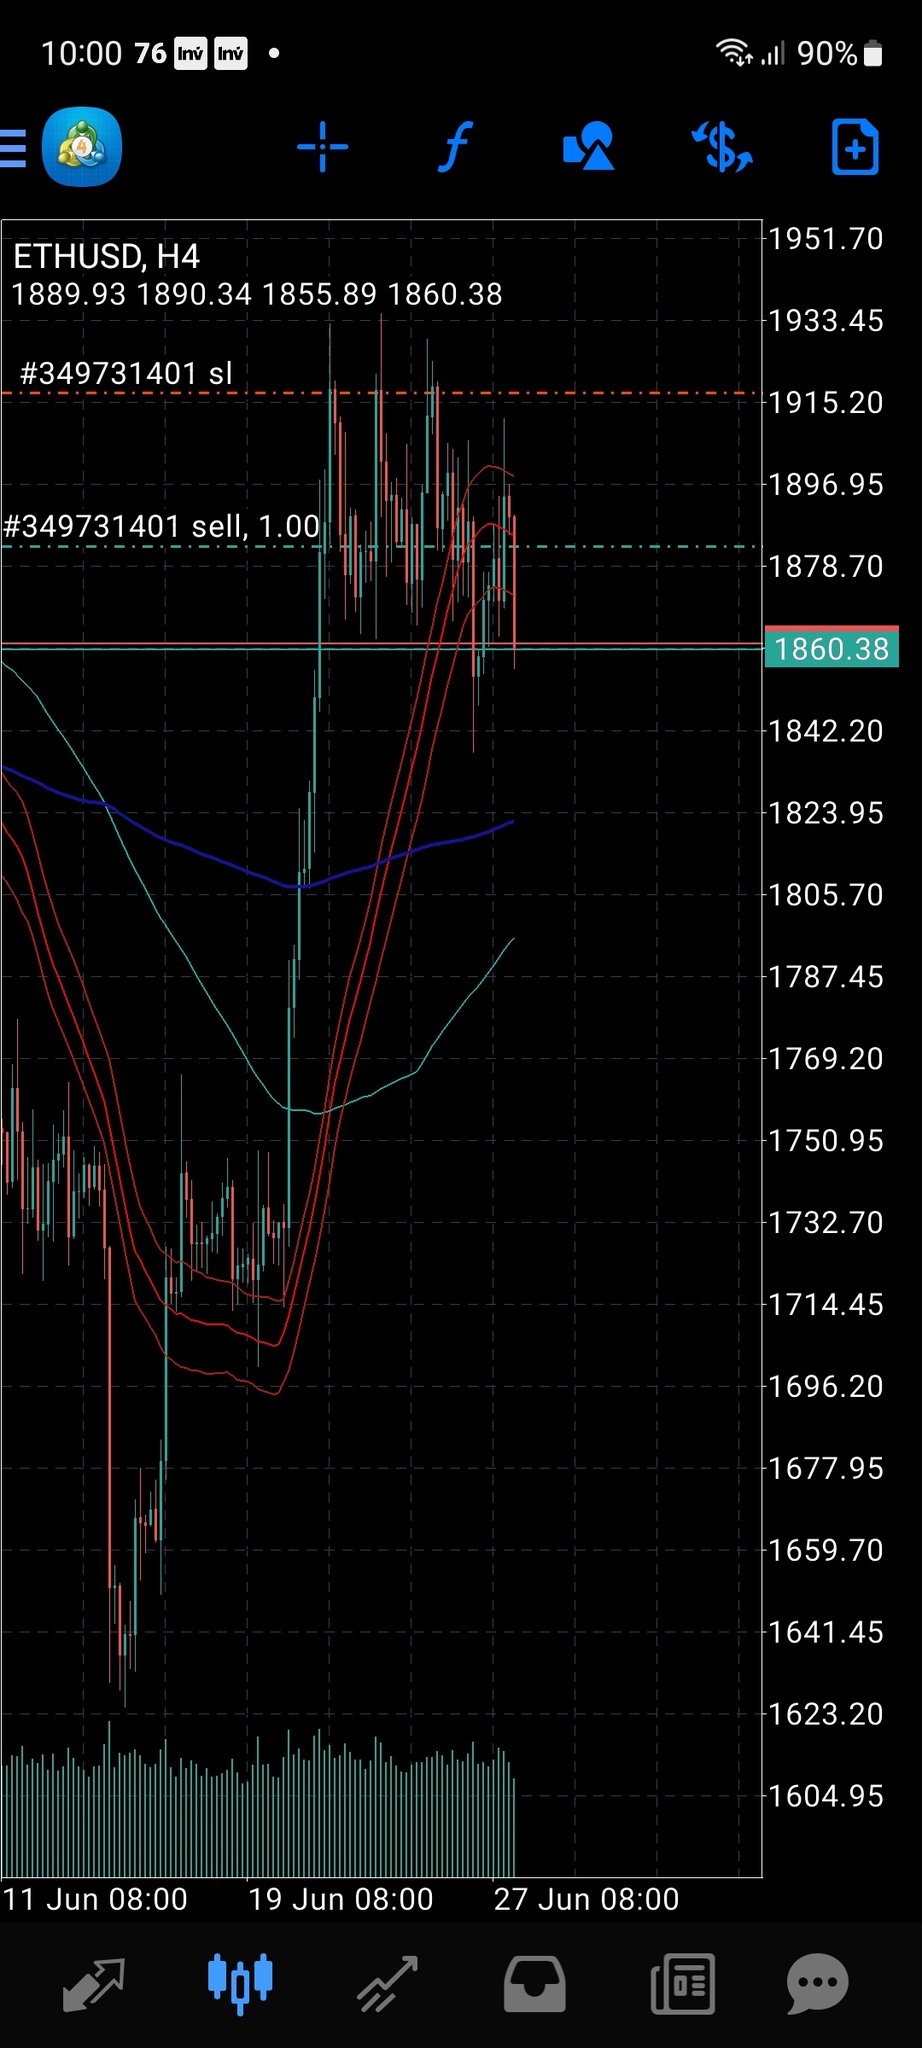Image resolution: width=922 pixels, height=2048 pixels.
Task: Tap the 1787.45 price scale label
Action: pyautogui.click(x=826, y=976)
